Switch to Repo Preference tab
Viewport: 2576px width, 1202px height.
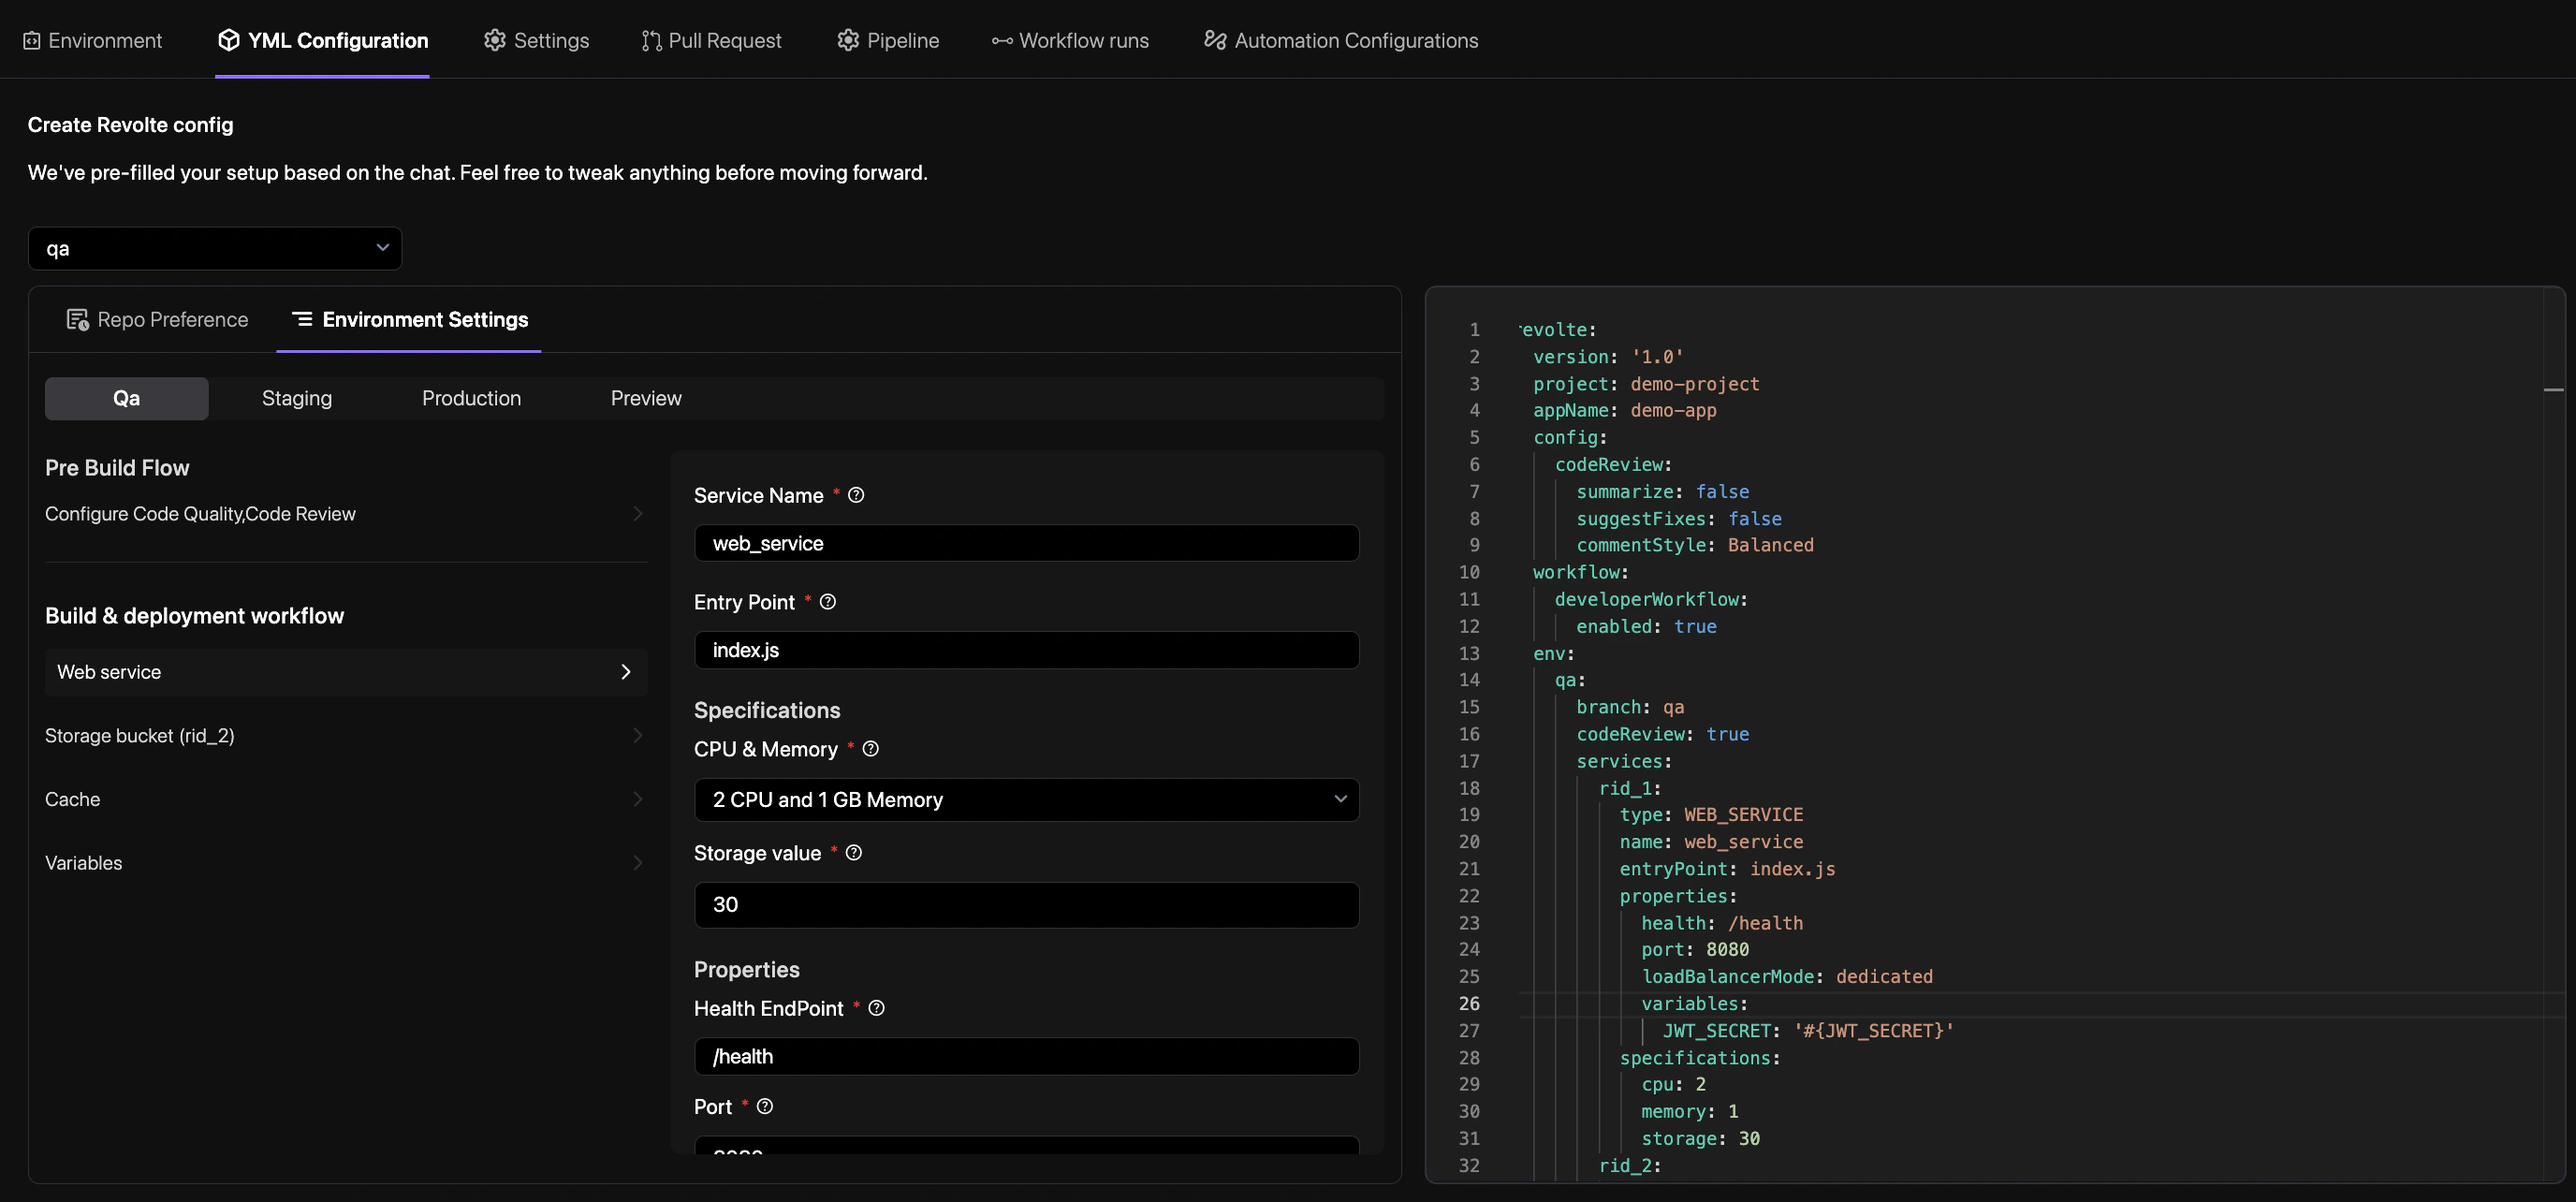[157, 319]
